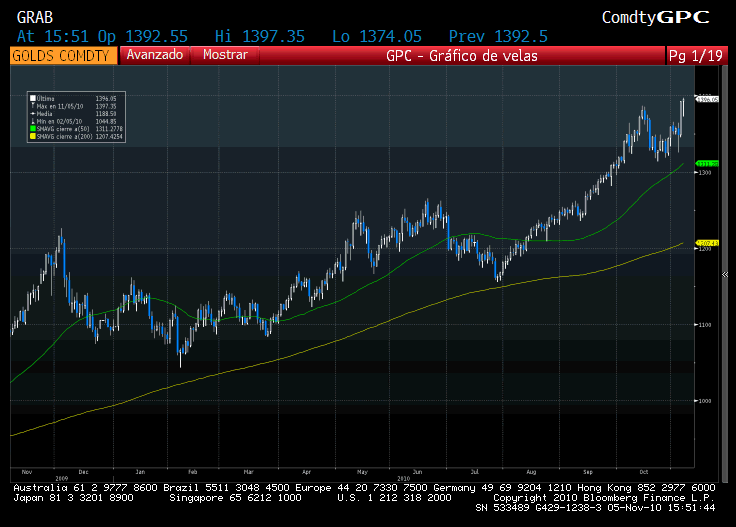Viewport: 736px width, 527px height.
Task: Click the 2009 year label on time axis
Action: pyautogui.click(x=61, y=478)
